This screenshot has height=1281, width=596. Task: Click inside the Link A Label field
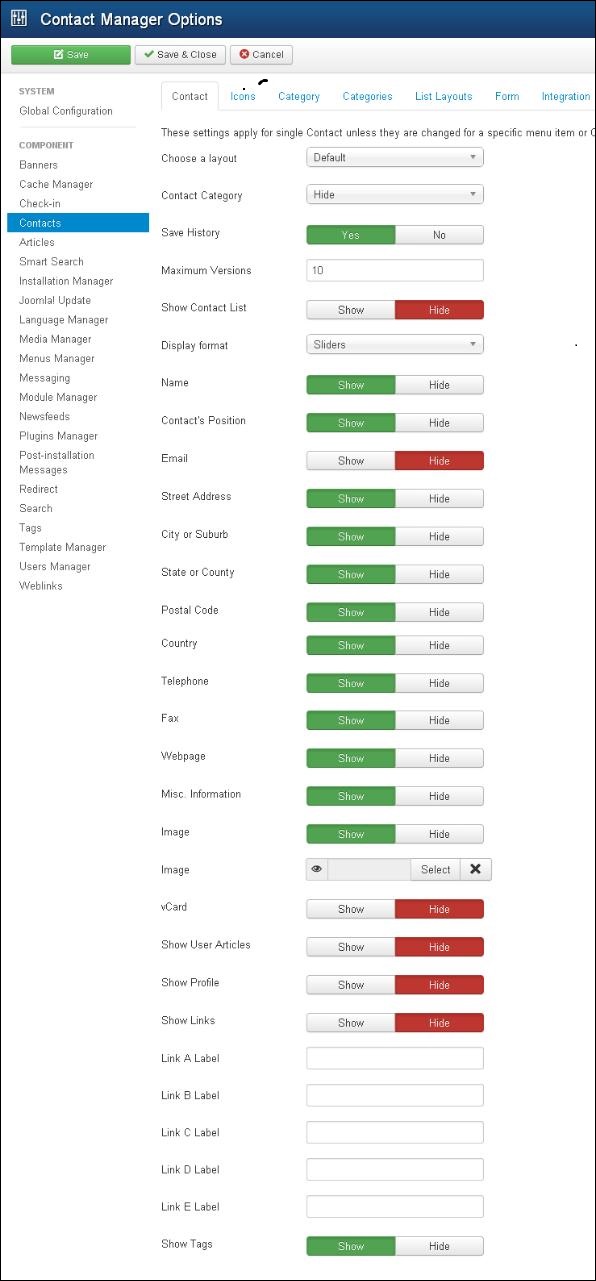point(394,1057)
